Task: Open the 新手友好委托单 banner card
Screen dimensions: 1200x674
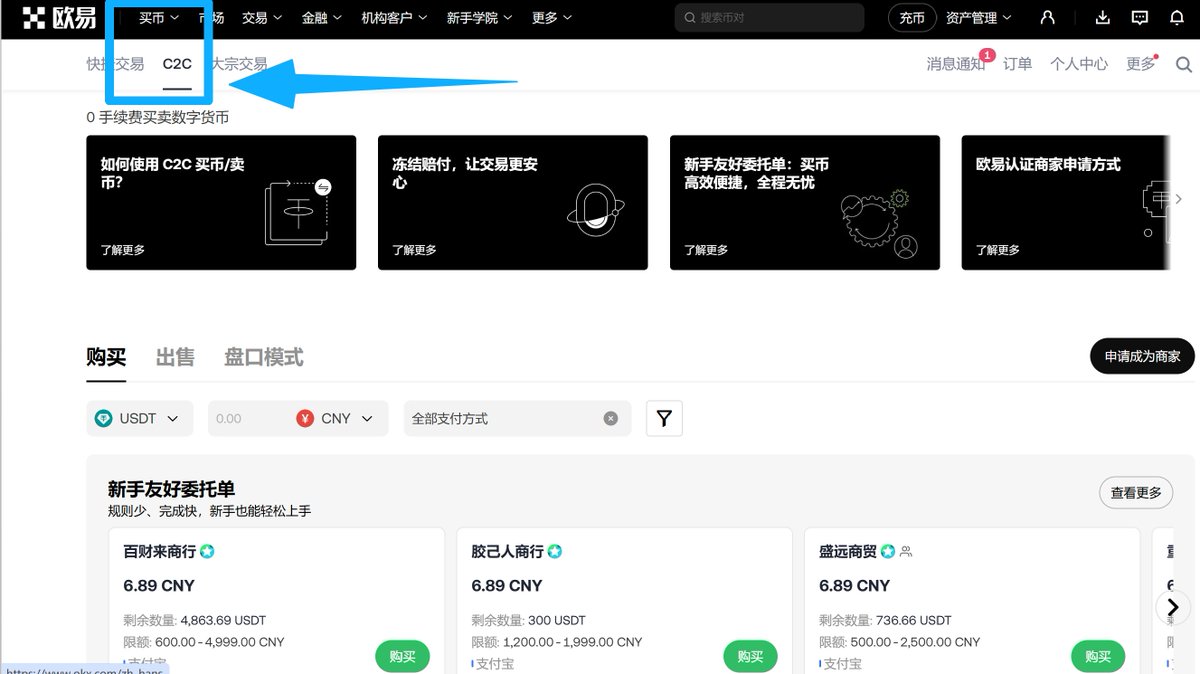Action: click(x=805, y=203)
